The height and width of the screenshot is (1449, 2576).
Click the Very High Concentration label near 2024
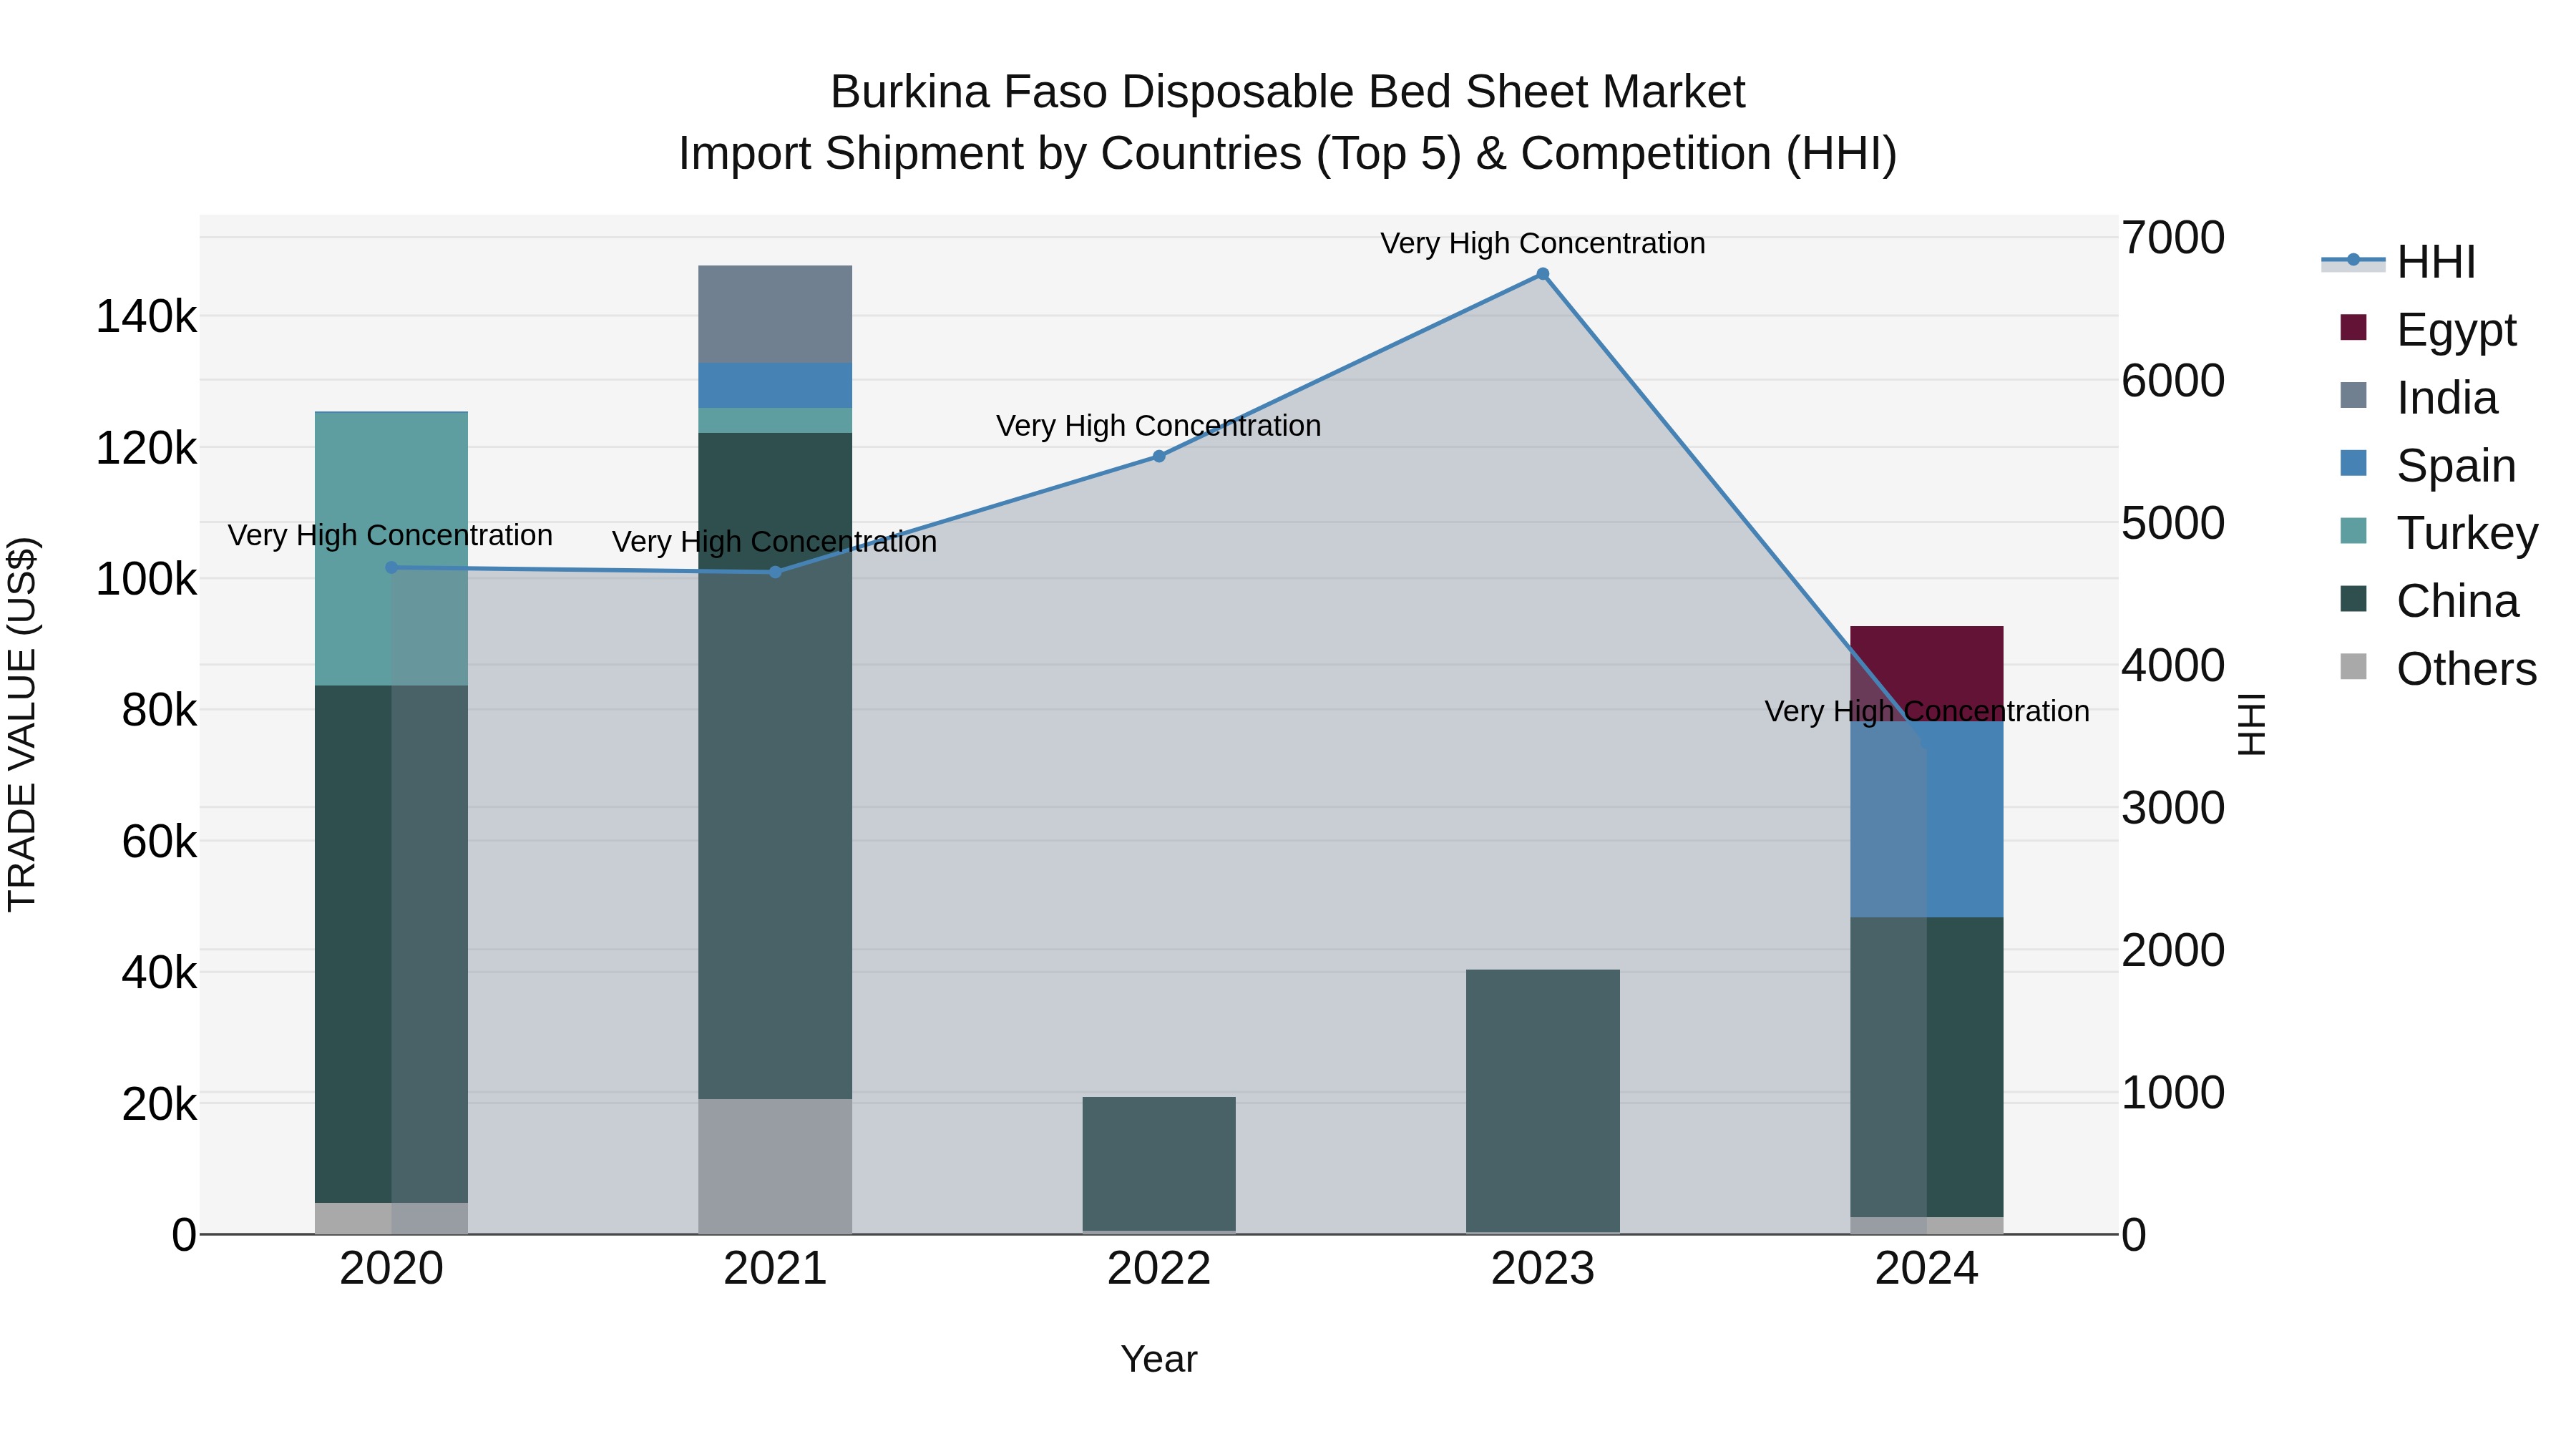1927,711
